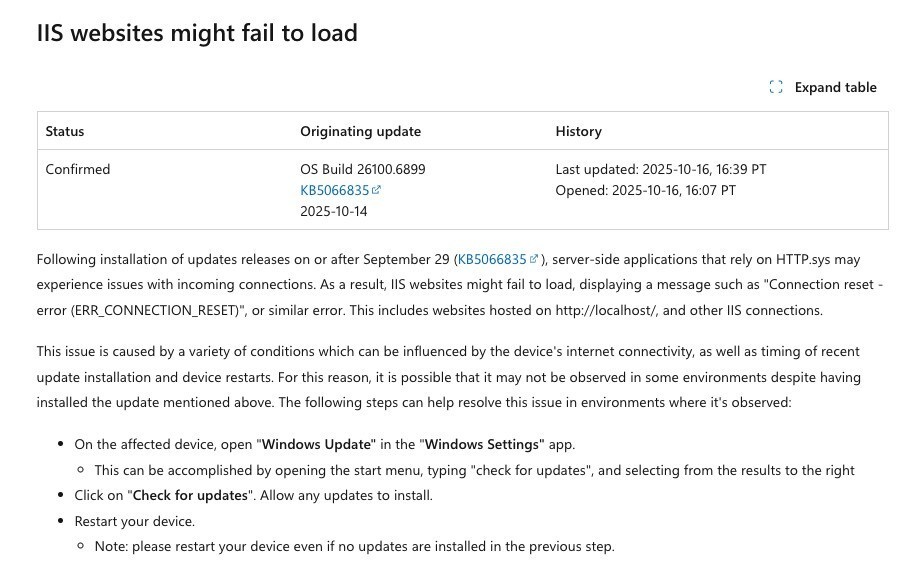Click the Opened 2025-10-16 timestamp line
The width and height of the screenshot is (915, 572).
[645, 190]
